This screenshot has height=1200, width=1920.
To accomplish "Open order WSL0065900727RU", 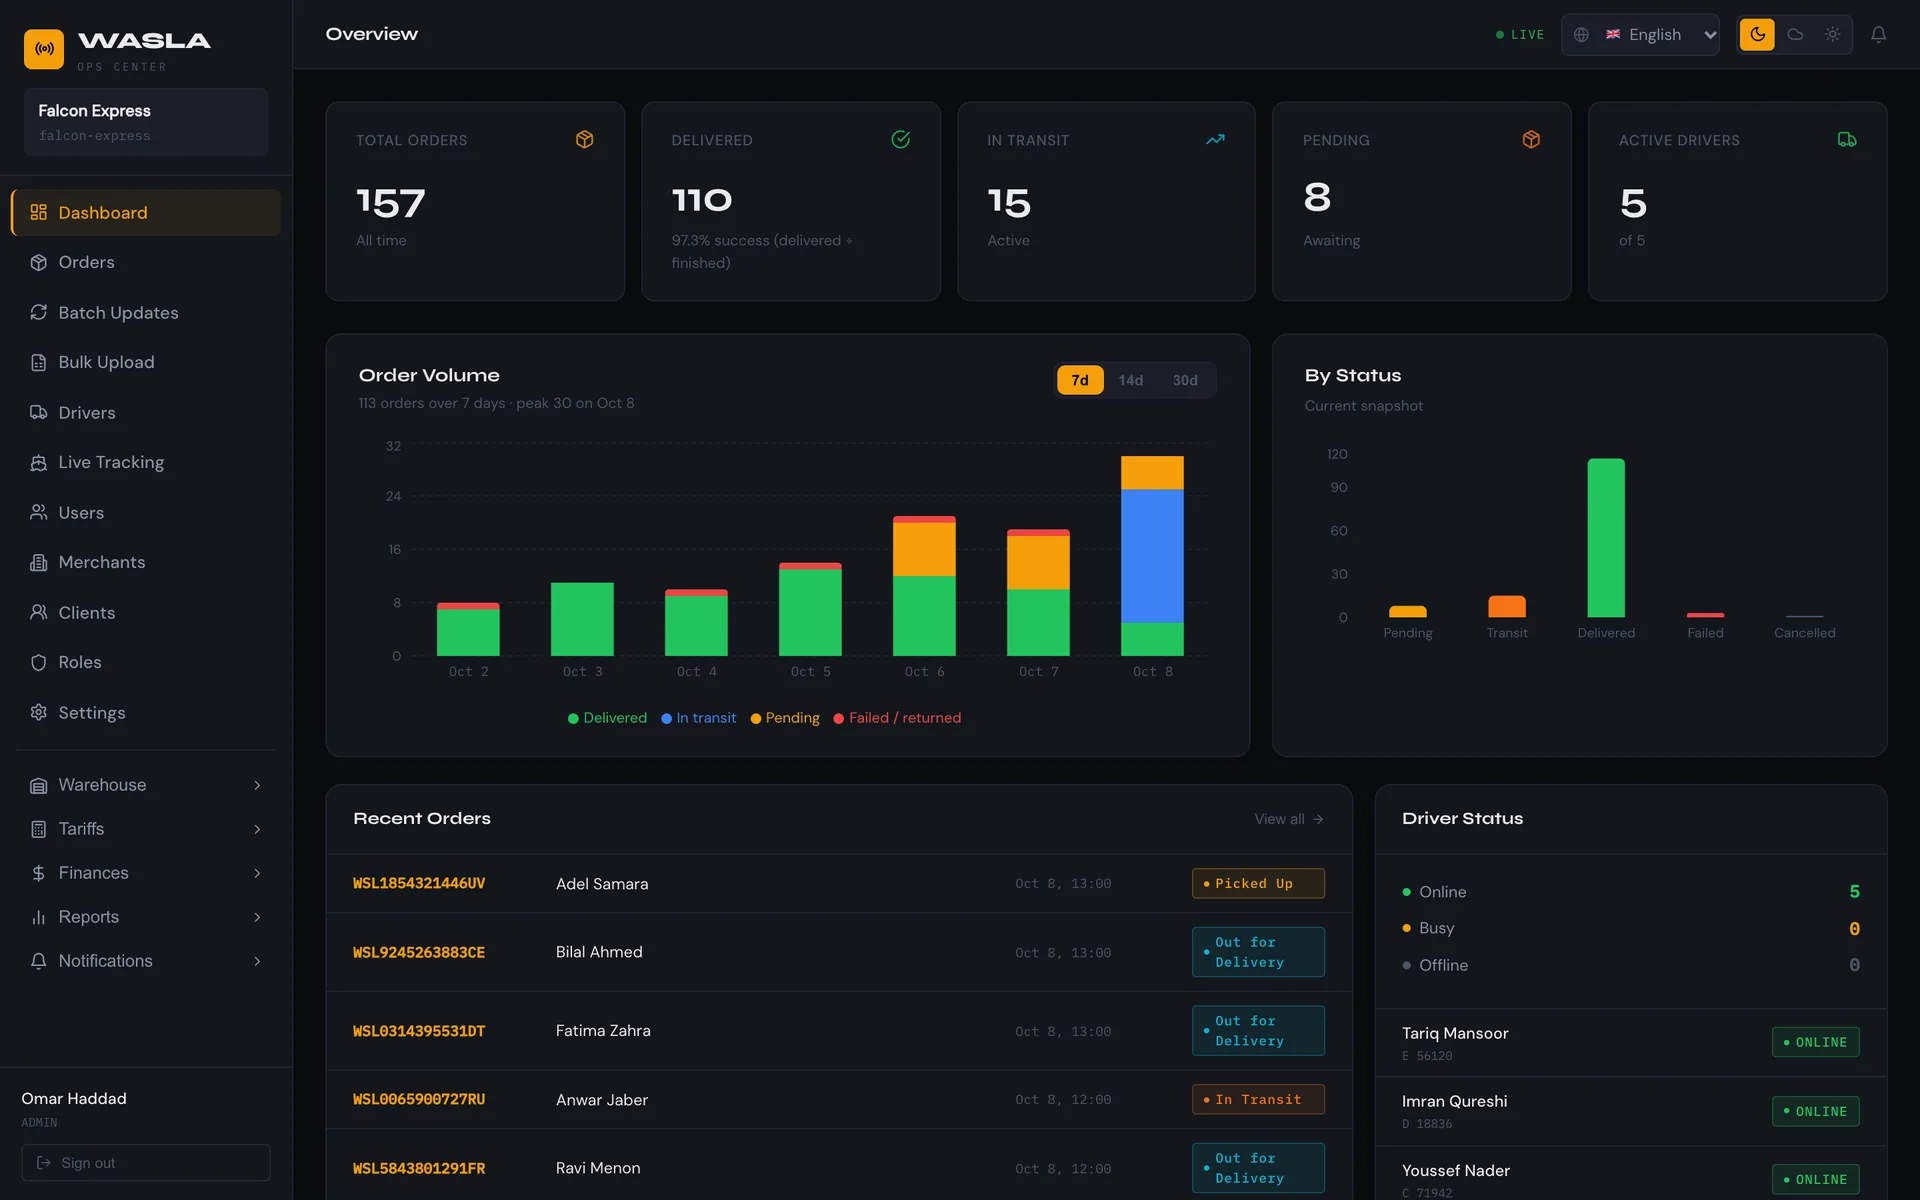I will point(419,1099).
